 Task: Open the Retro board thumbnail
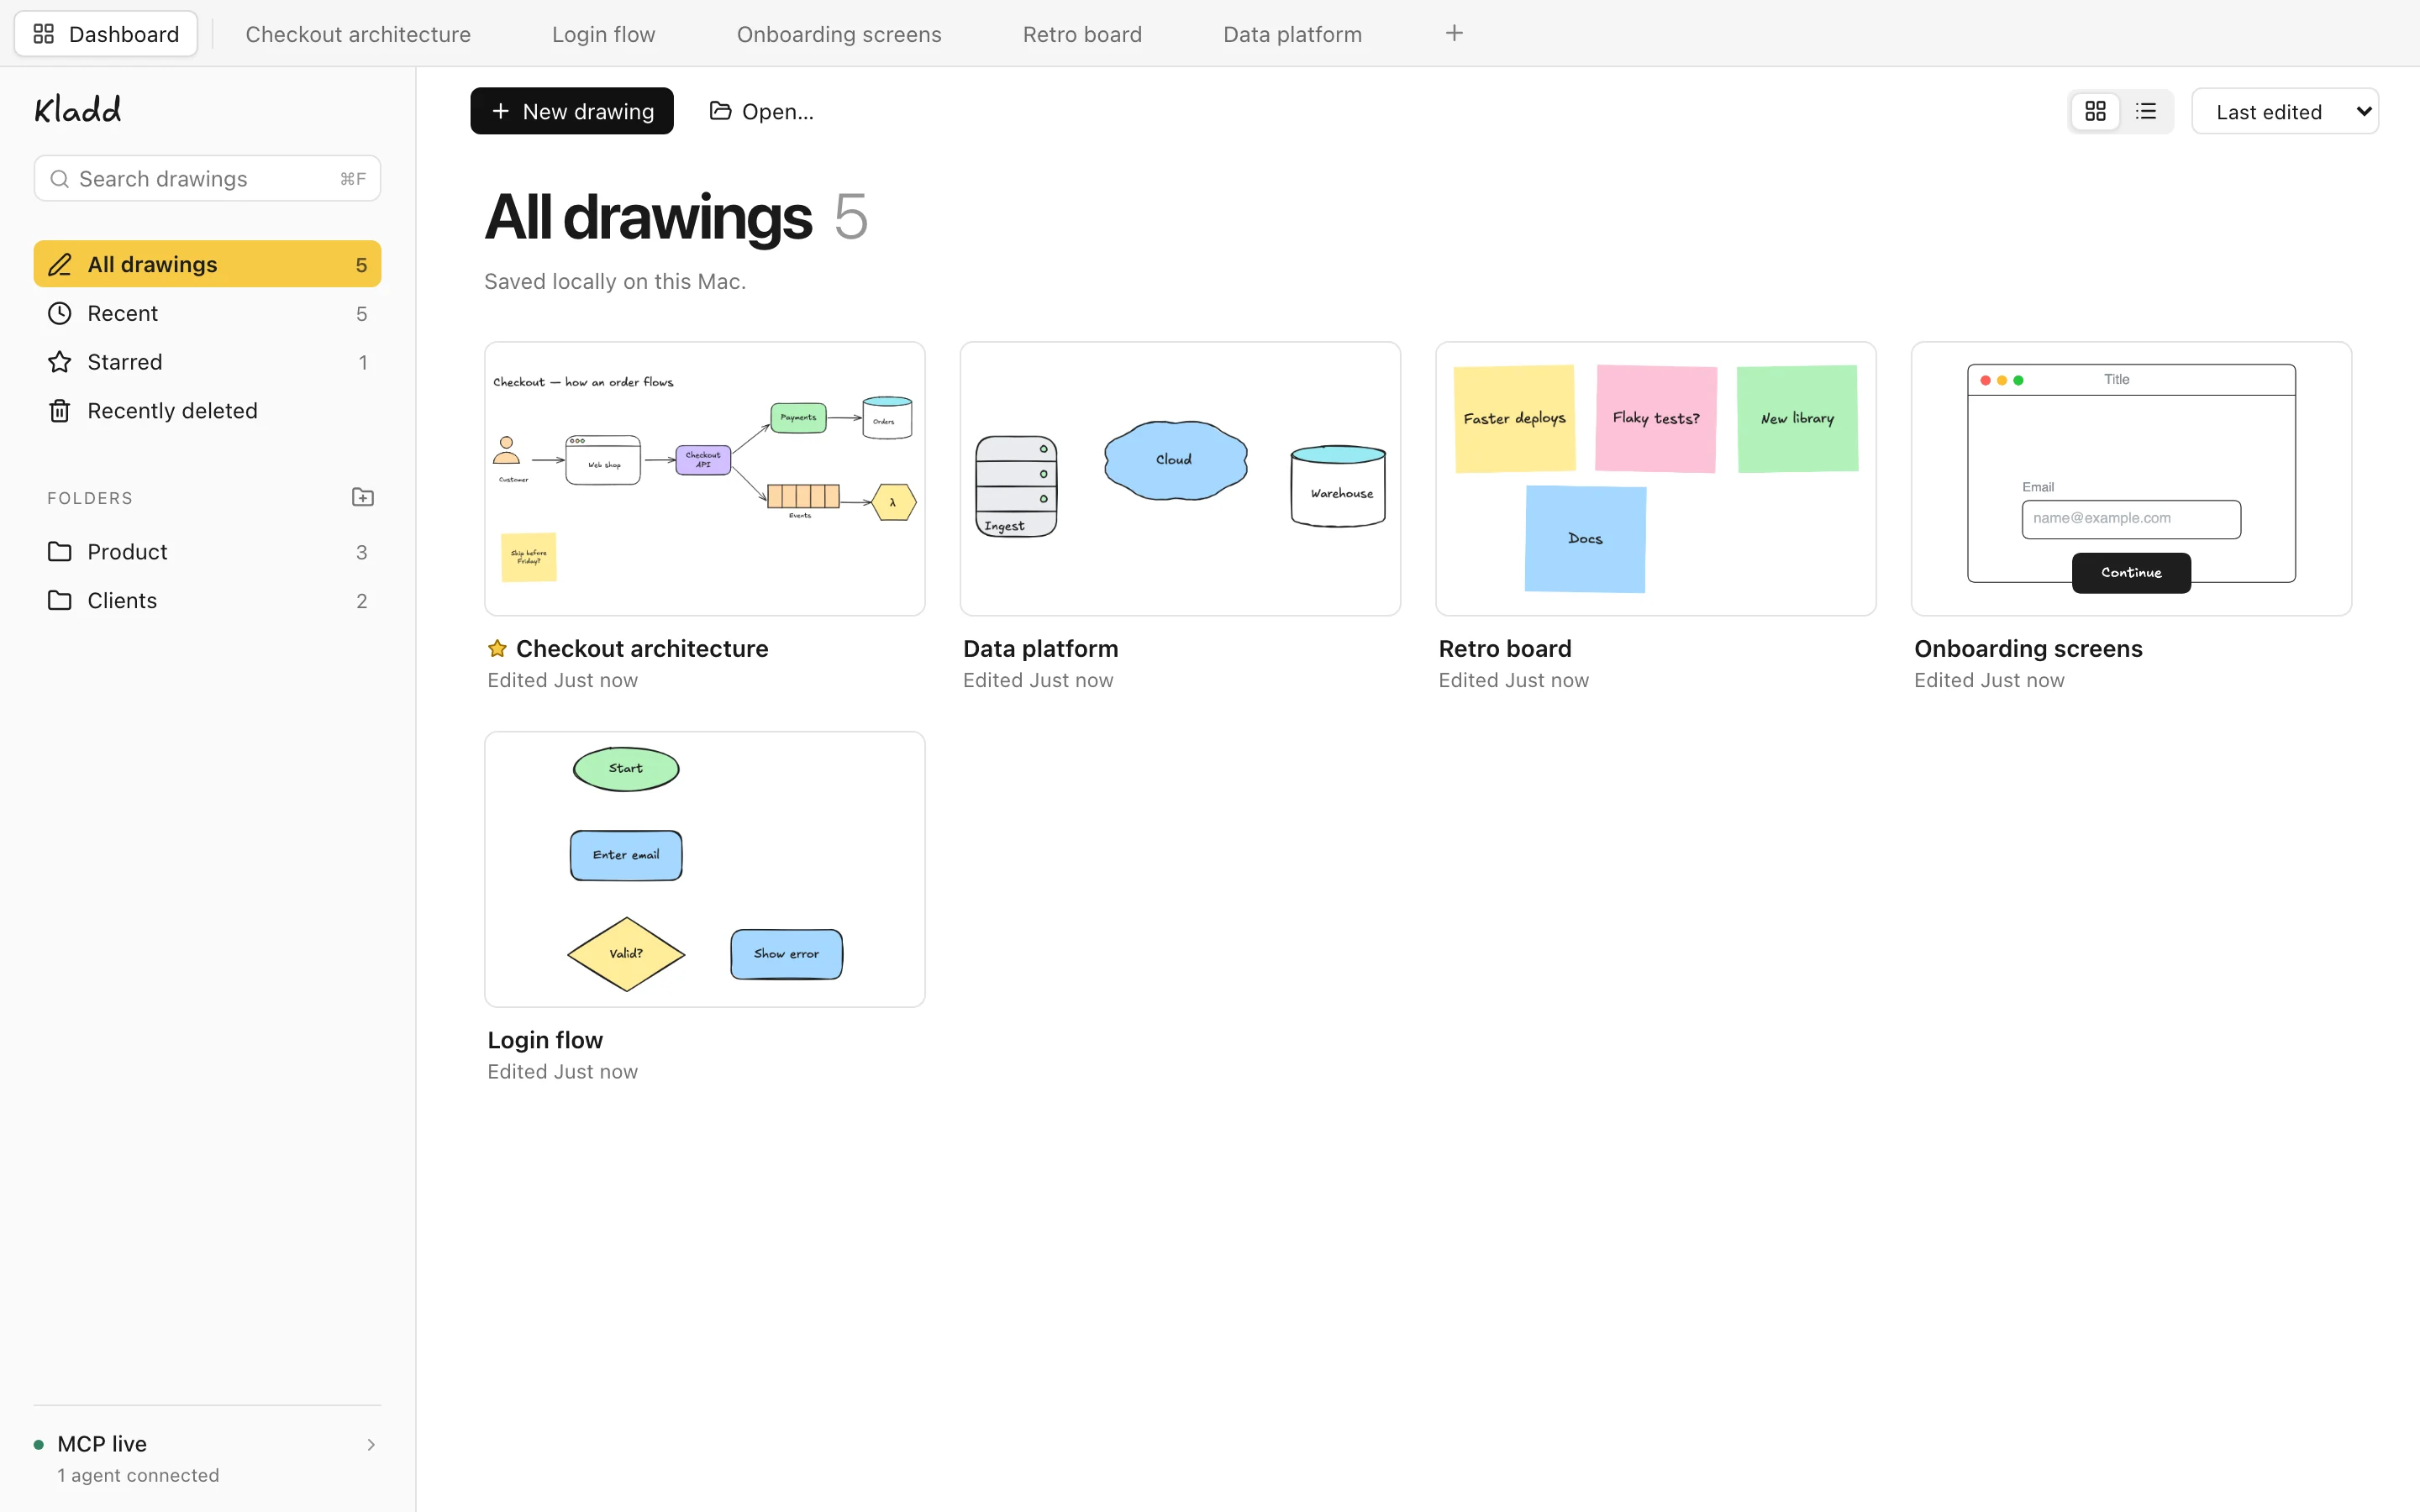point(1656,479)
